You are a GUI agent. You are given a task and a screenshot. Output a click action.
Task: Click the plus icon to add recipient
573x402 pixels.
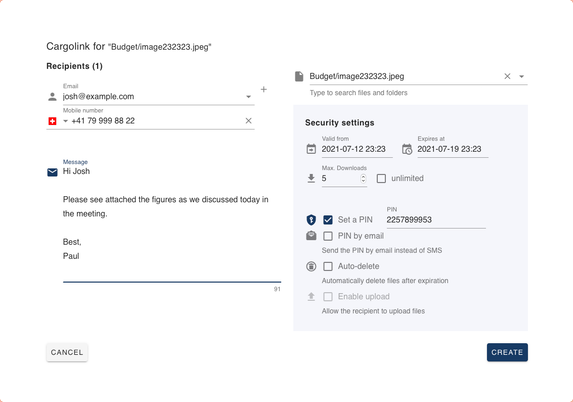point(263,90)
